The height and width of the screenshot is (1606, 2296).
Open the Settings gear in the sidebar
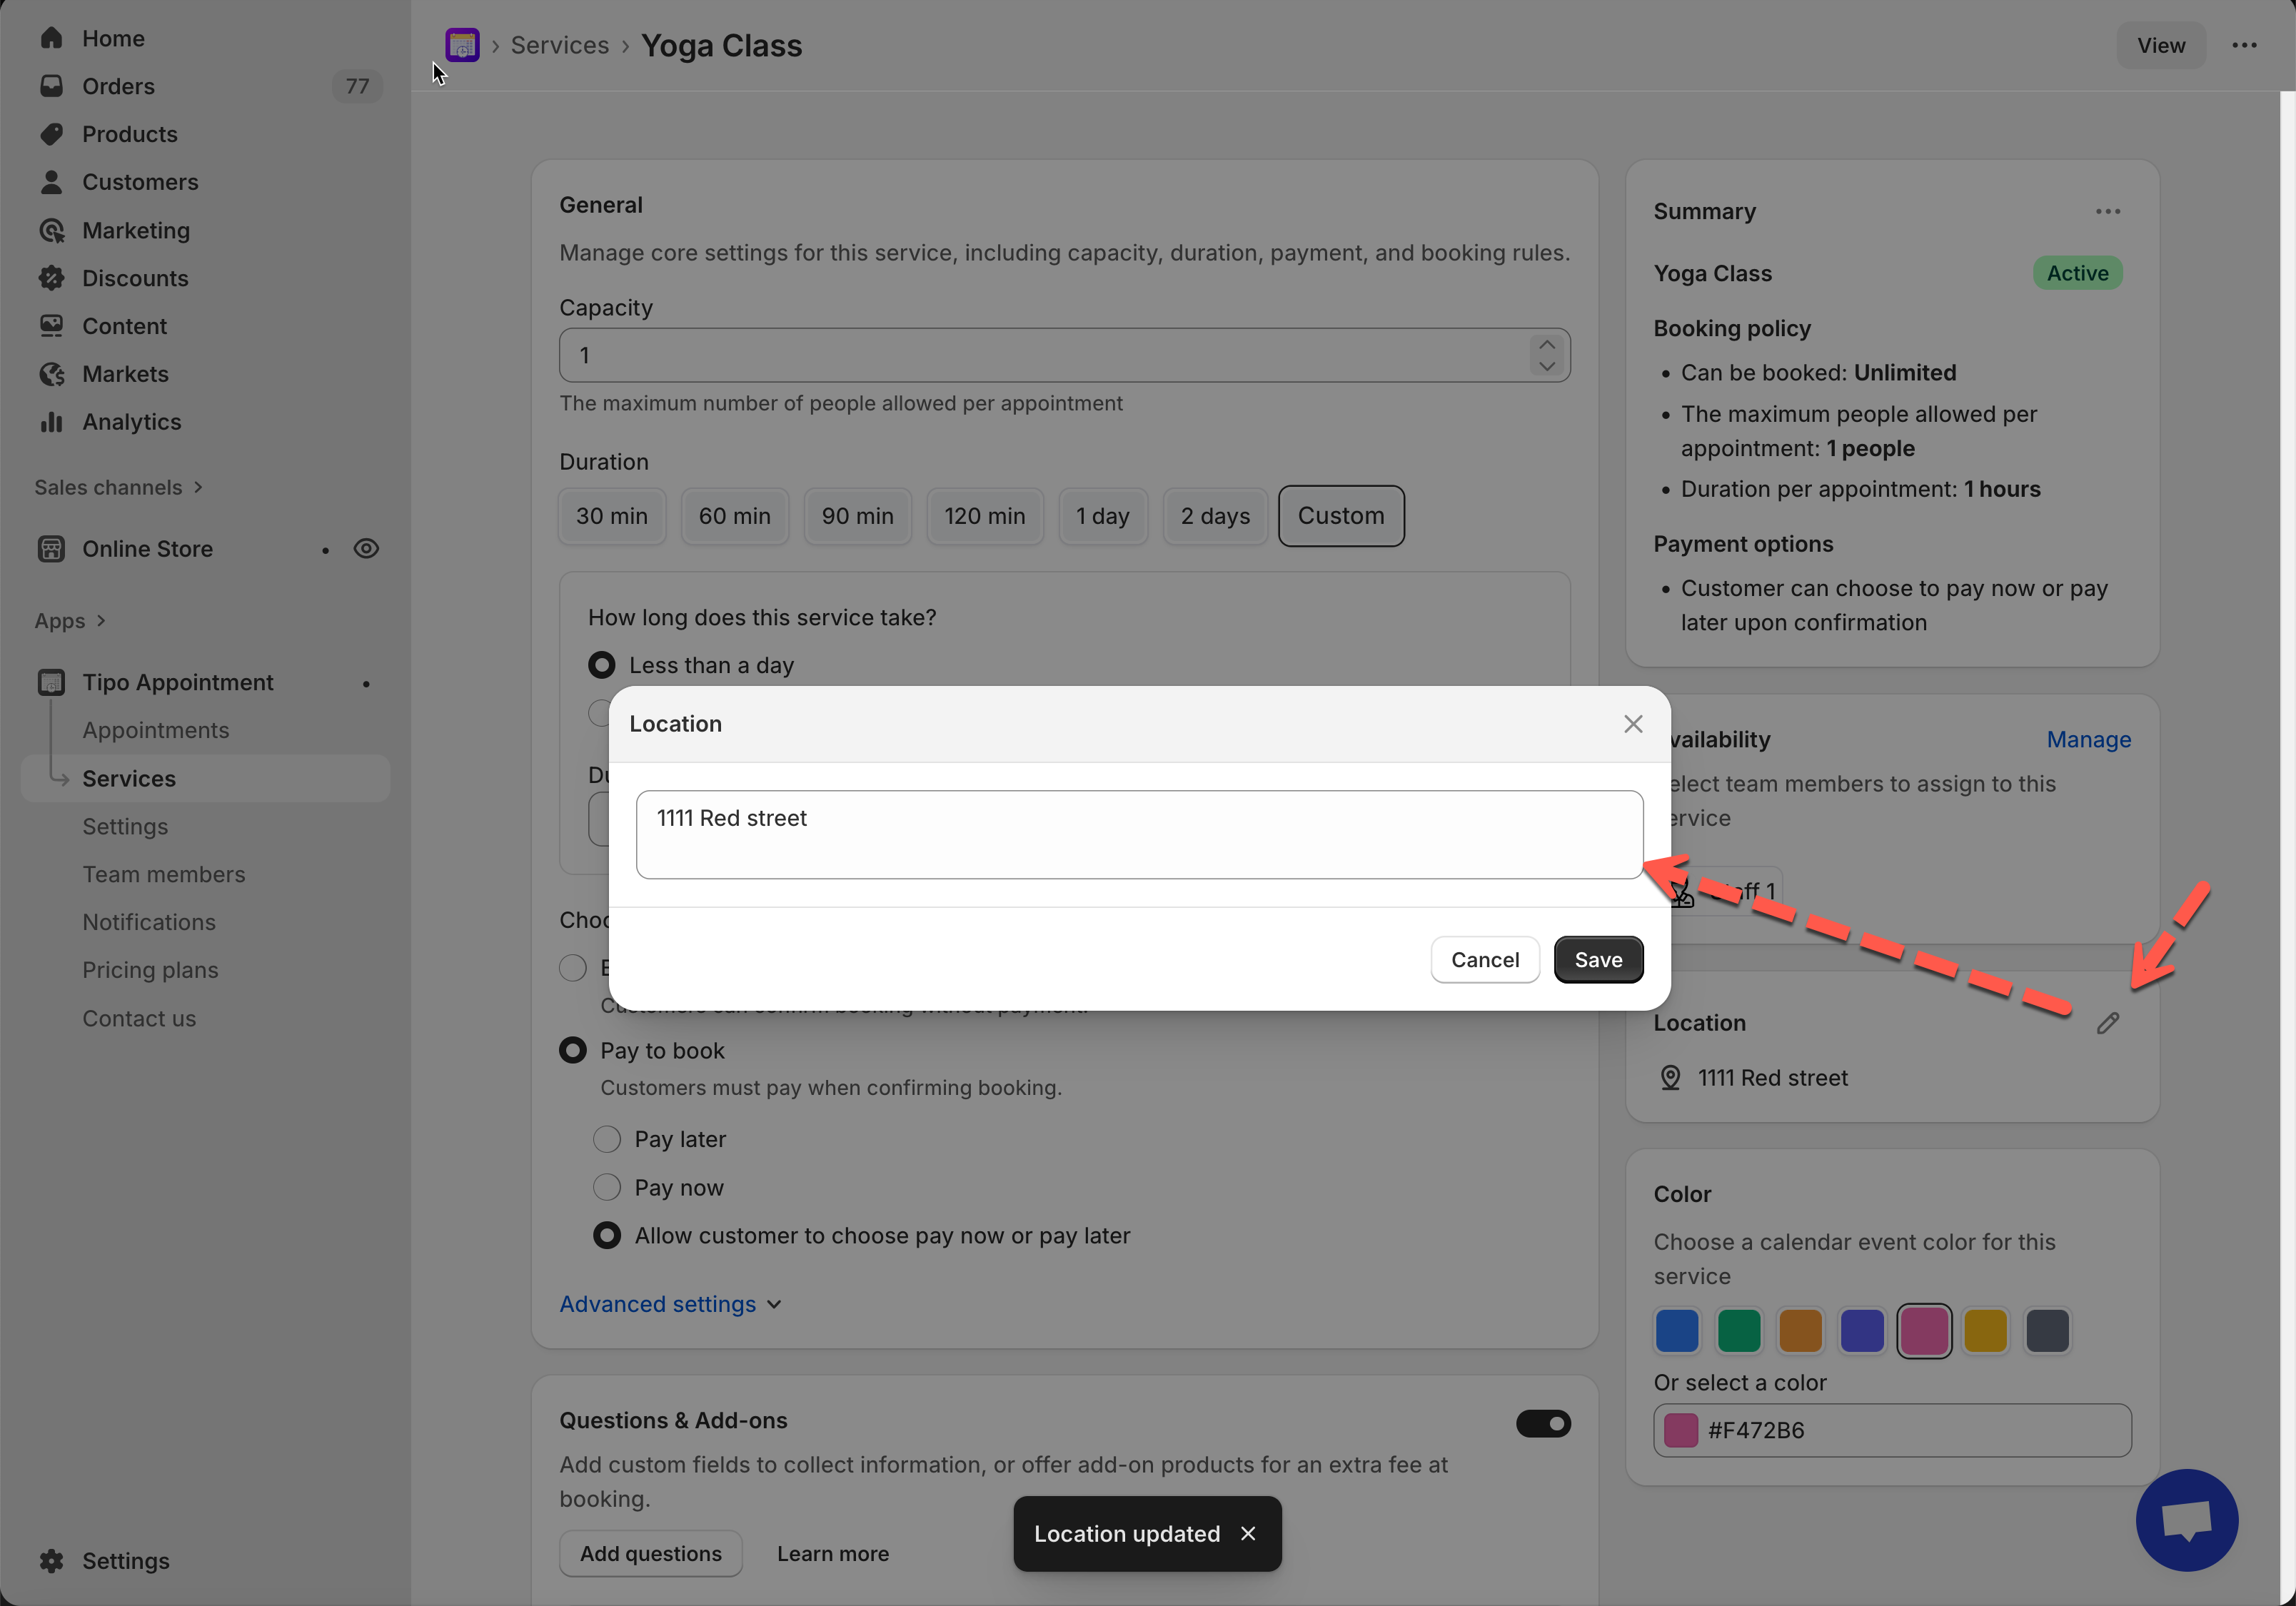pos(52,1560)
